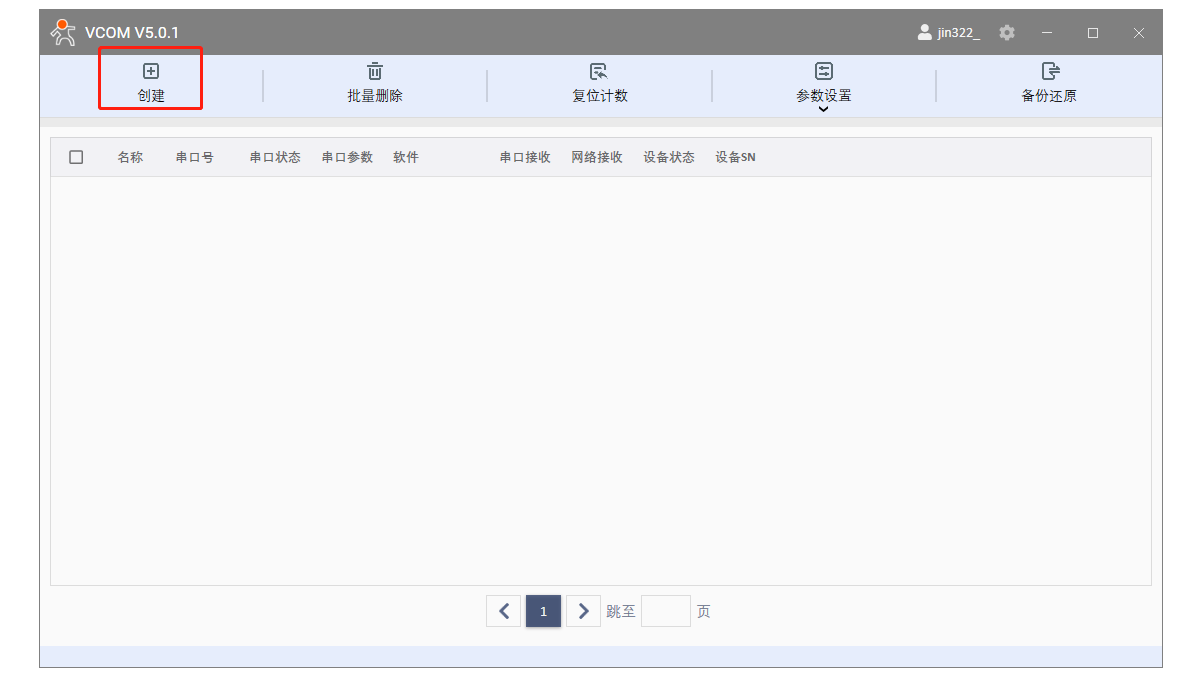Click the 串口参数 column header

(x=347, y=157)
